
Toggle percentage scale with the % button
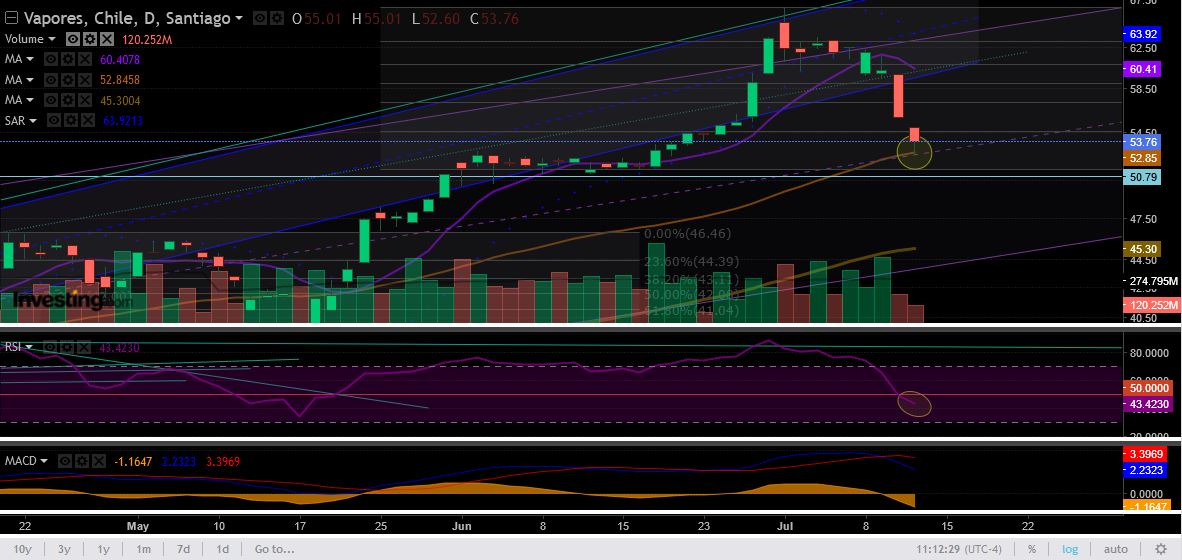click(x=1031, y=549)
